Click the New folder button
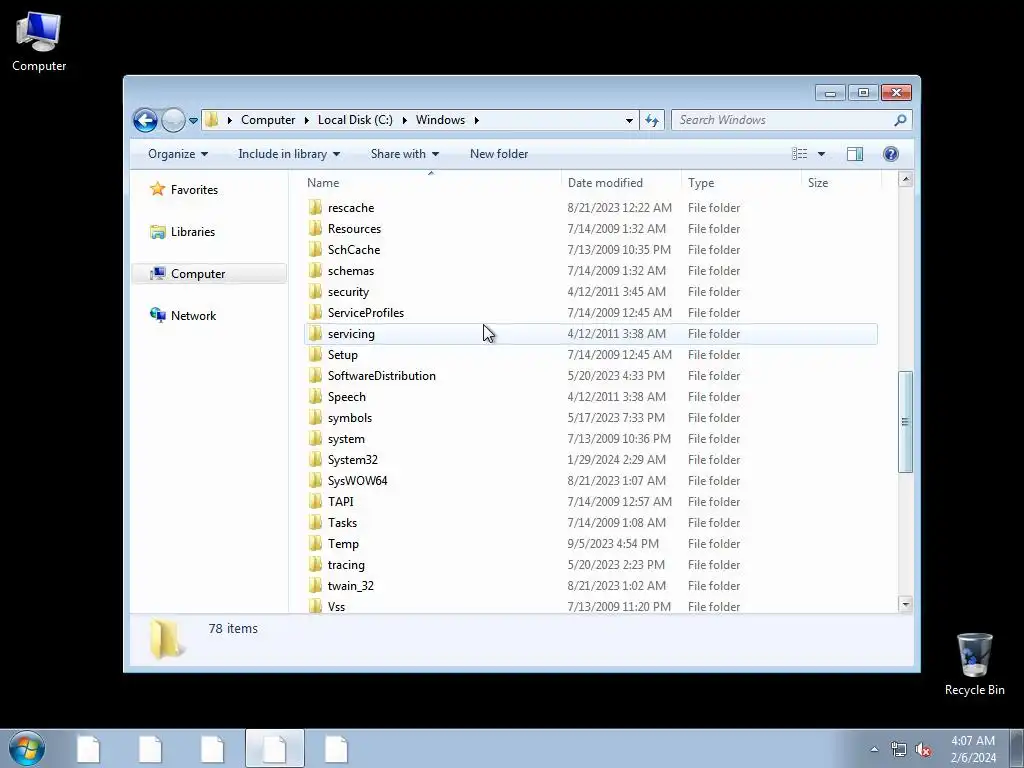The height and width of the screenshot is (768, 1024). (499, 154)
